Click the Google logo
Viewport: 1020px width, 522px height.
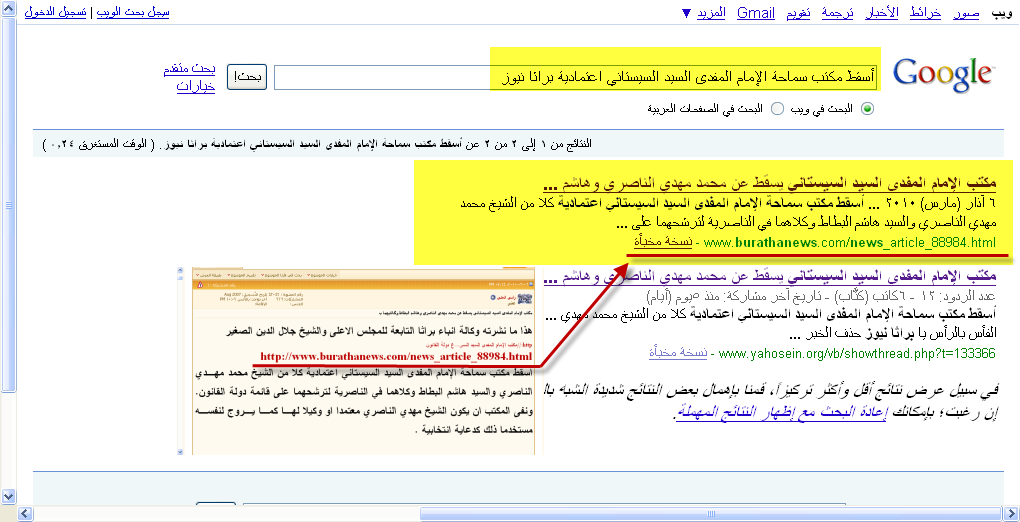click(943, 74)
